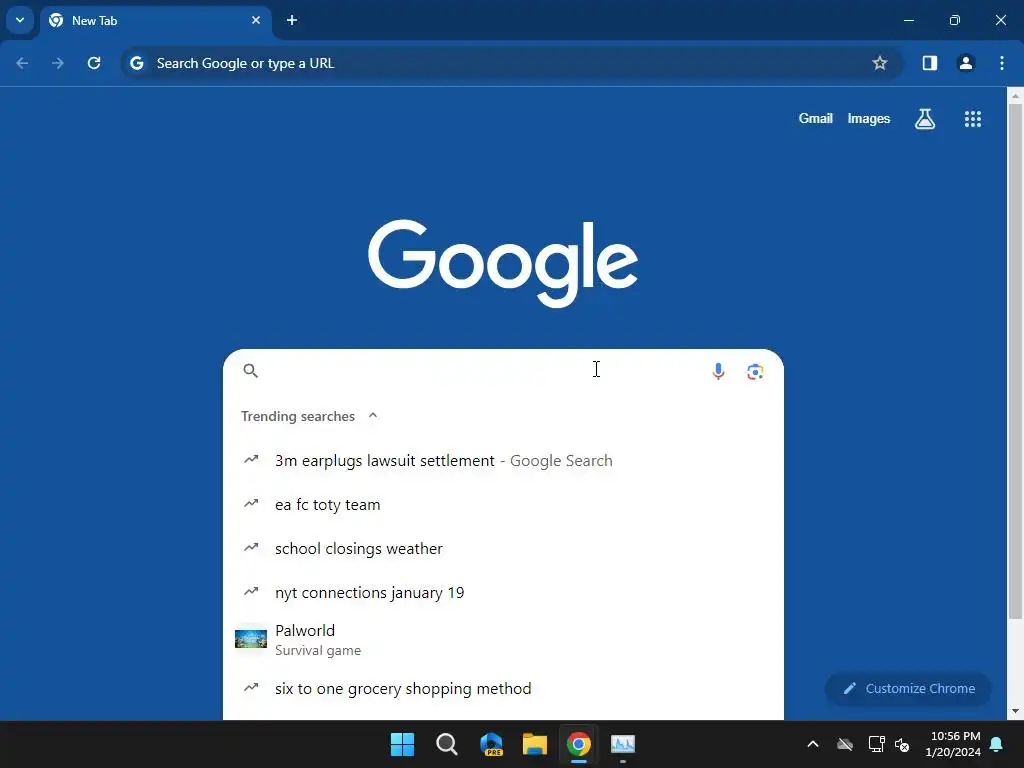Click scrollbar down arrow

pyautogui.click(x=1015, y=711)
